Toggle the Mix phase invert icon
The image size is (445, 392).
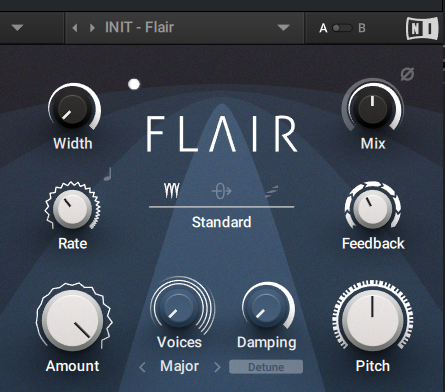407,74
